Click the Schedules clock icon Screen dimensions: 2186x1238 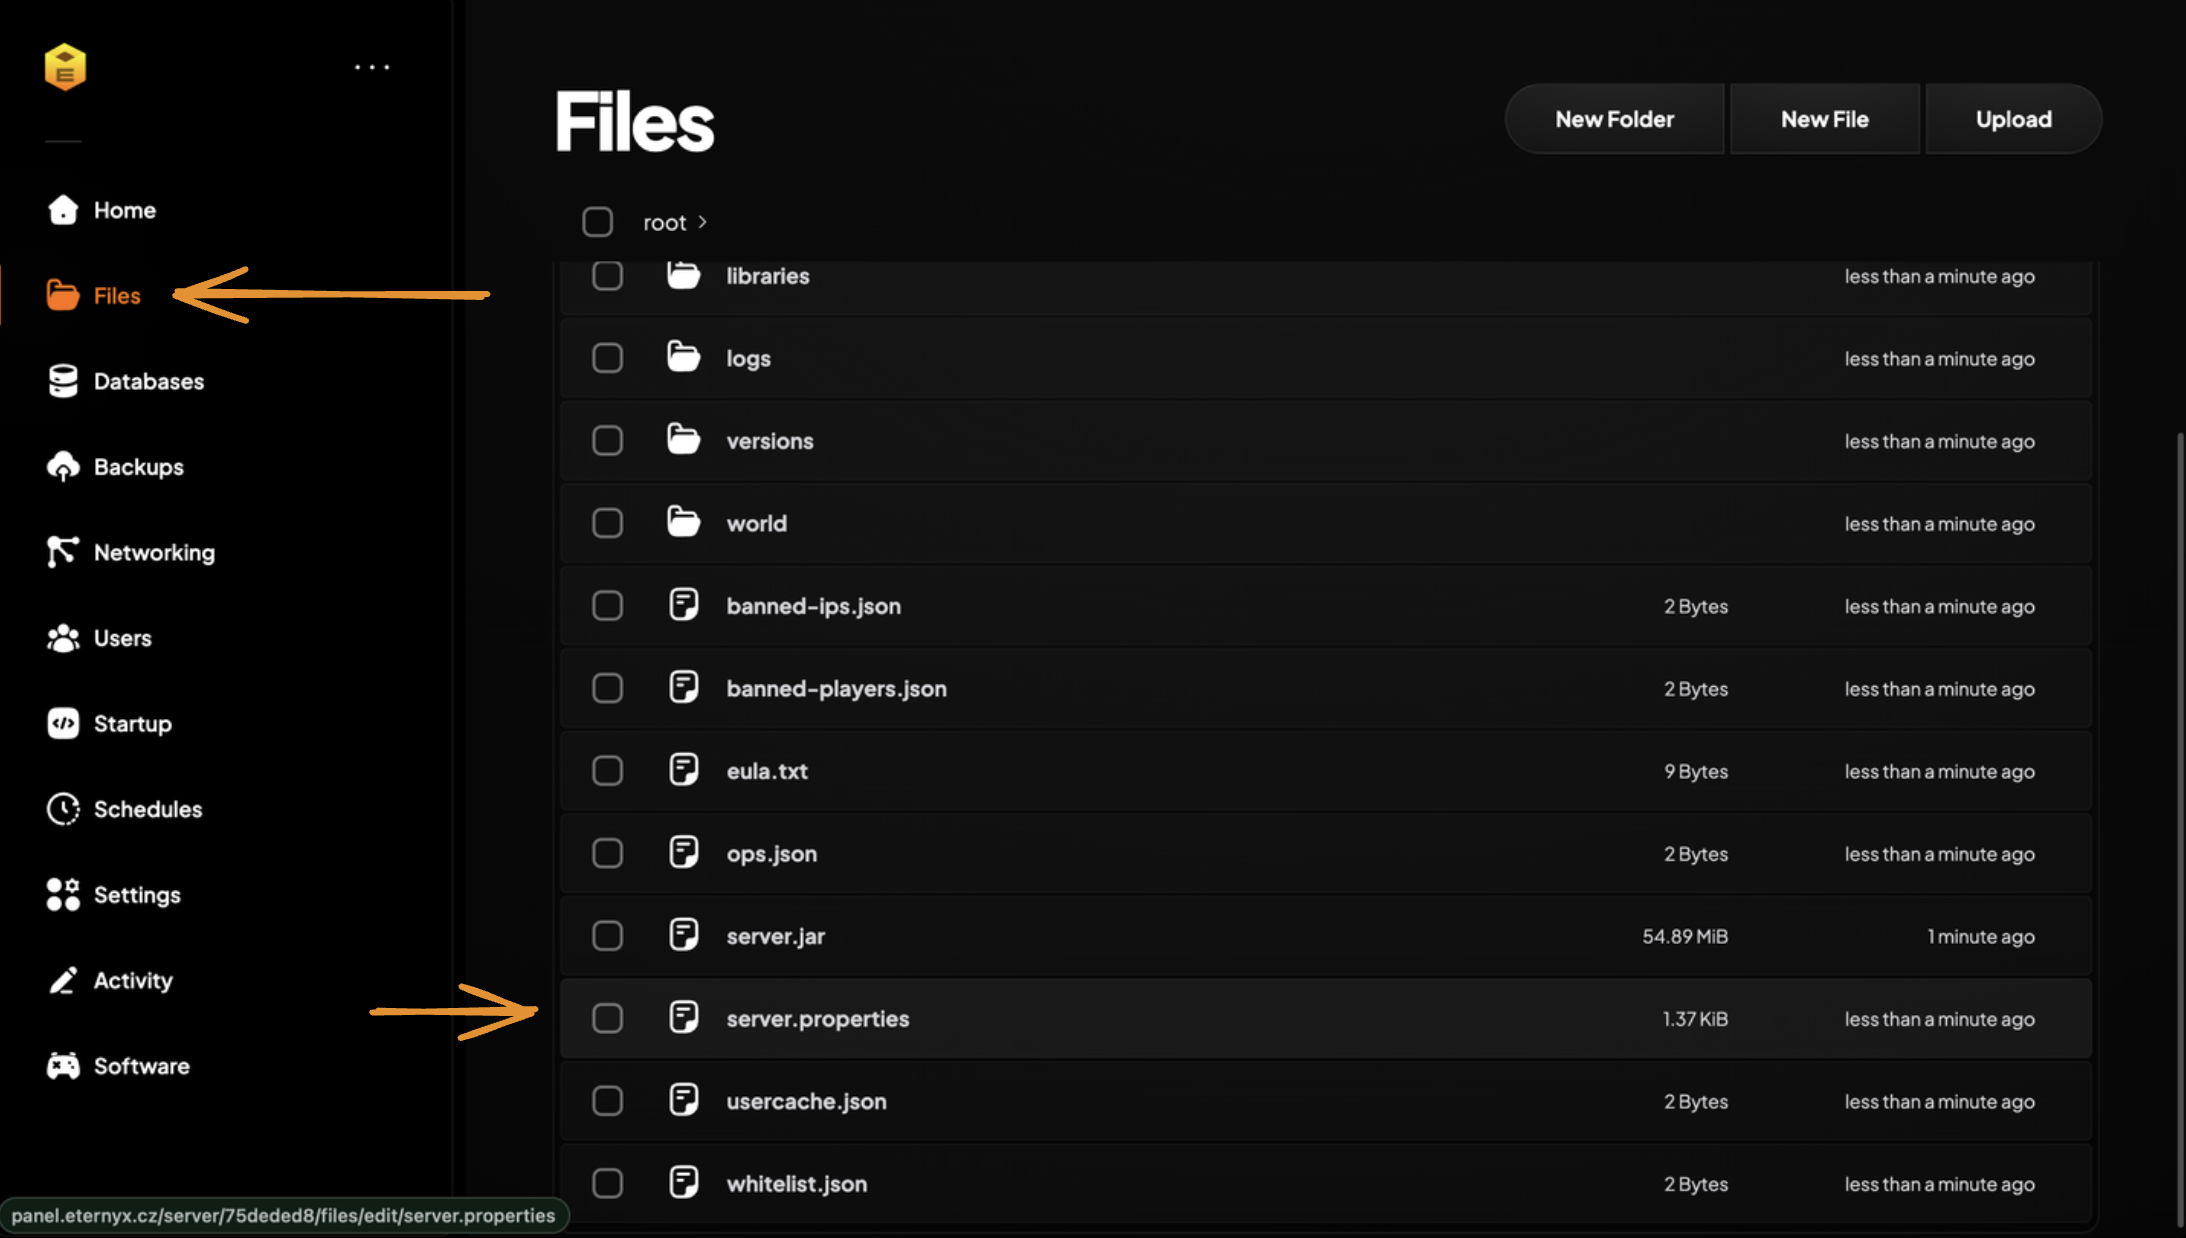[63, 809]
